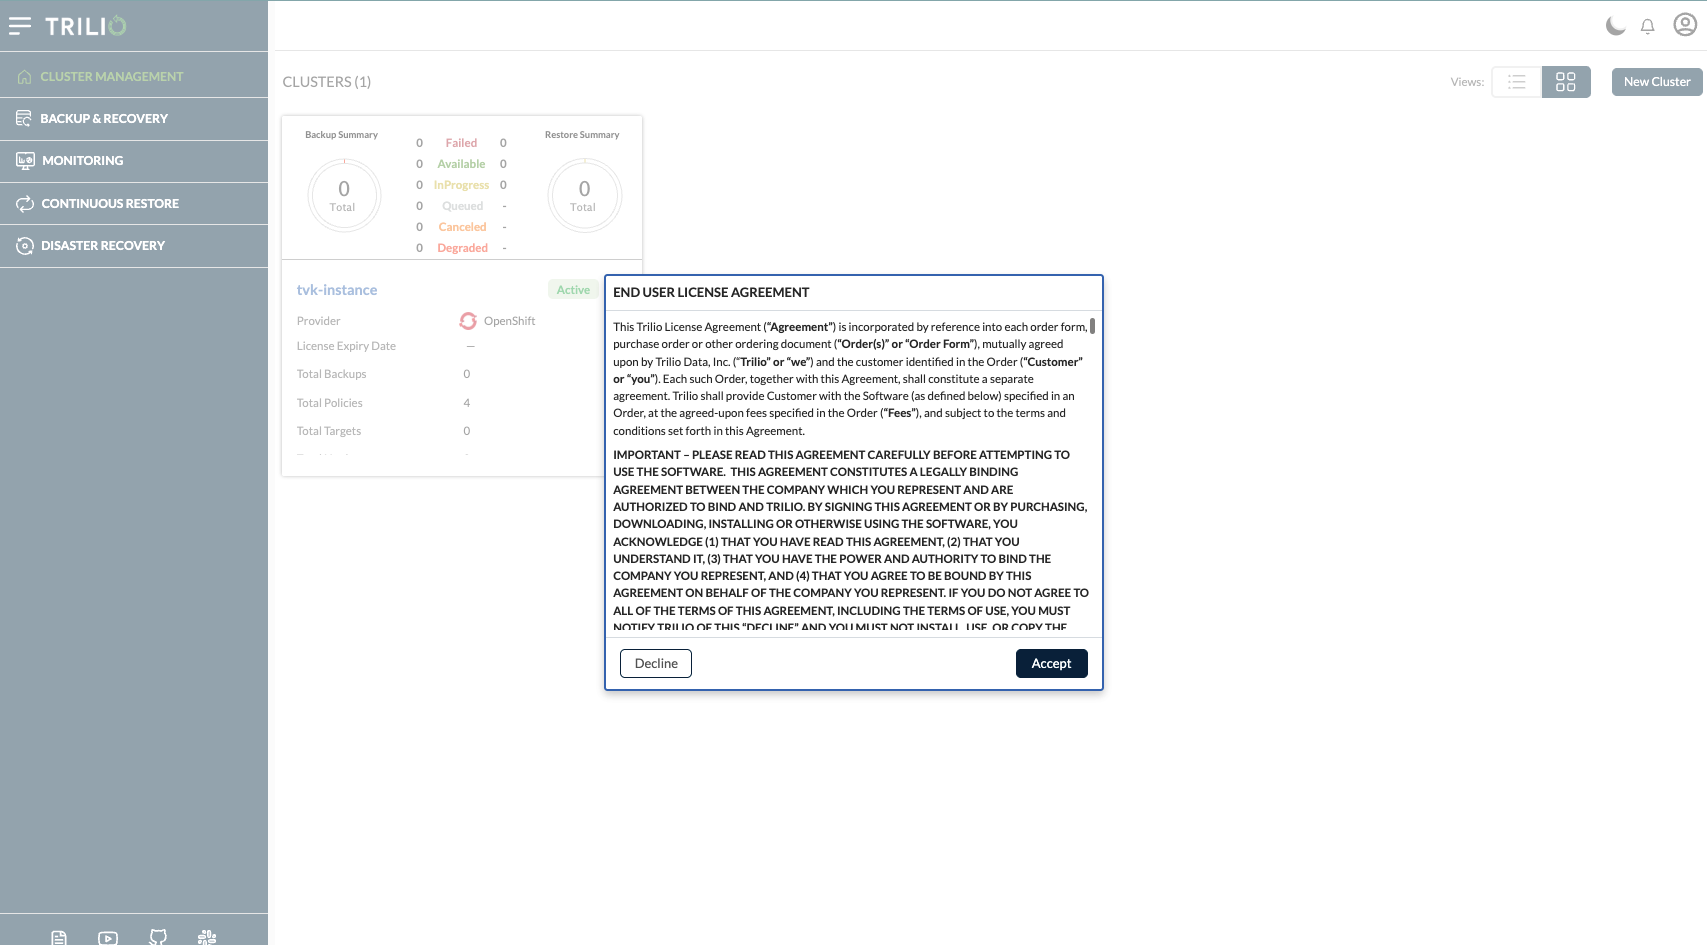Open the notifications bell

tap(1648, 27)
